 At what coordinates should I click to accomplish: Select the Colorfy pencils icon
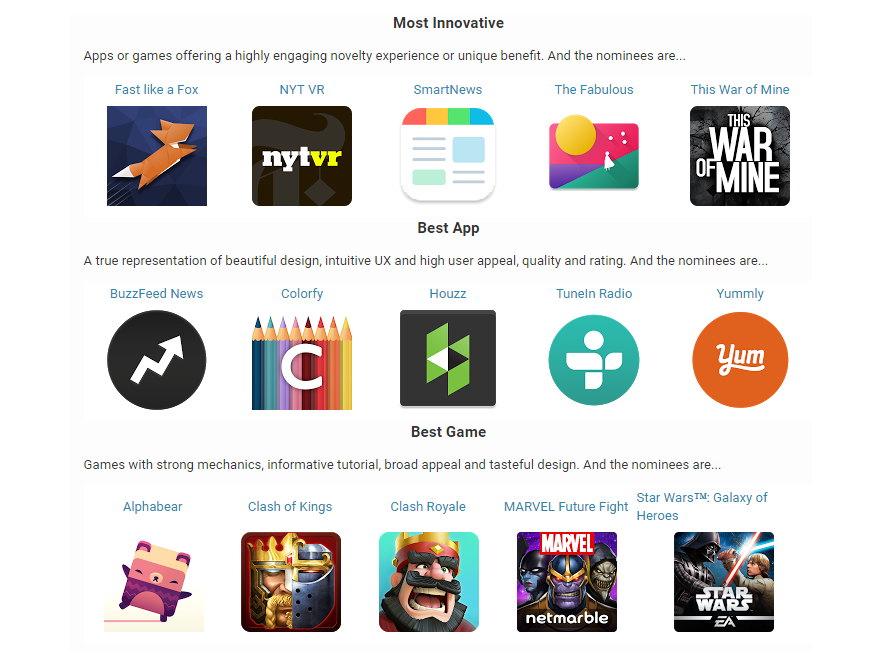[x=302, y=362]
